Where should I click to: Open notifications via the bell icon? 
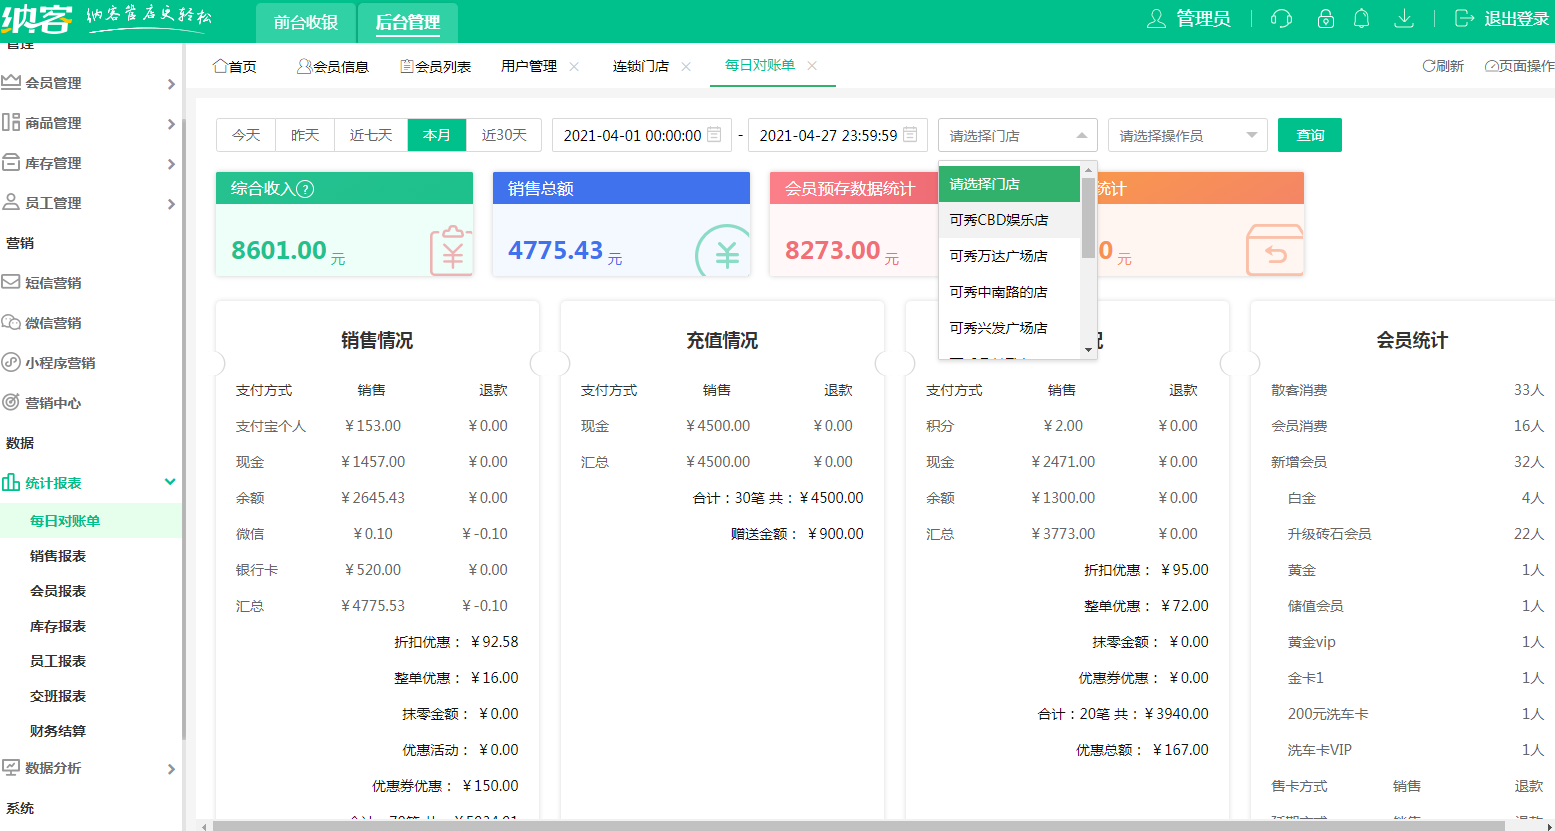pos(1361,18)
